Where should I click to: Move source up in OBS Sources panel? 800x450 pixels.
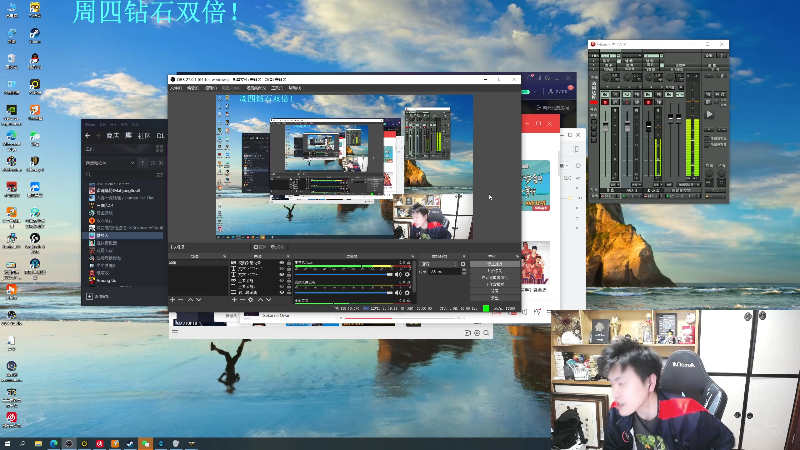(x=260, y=299)
